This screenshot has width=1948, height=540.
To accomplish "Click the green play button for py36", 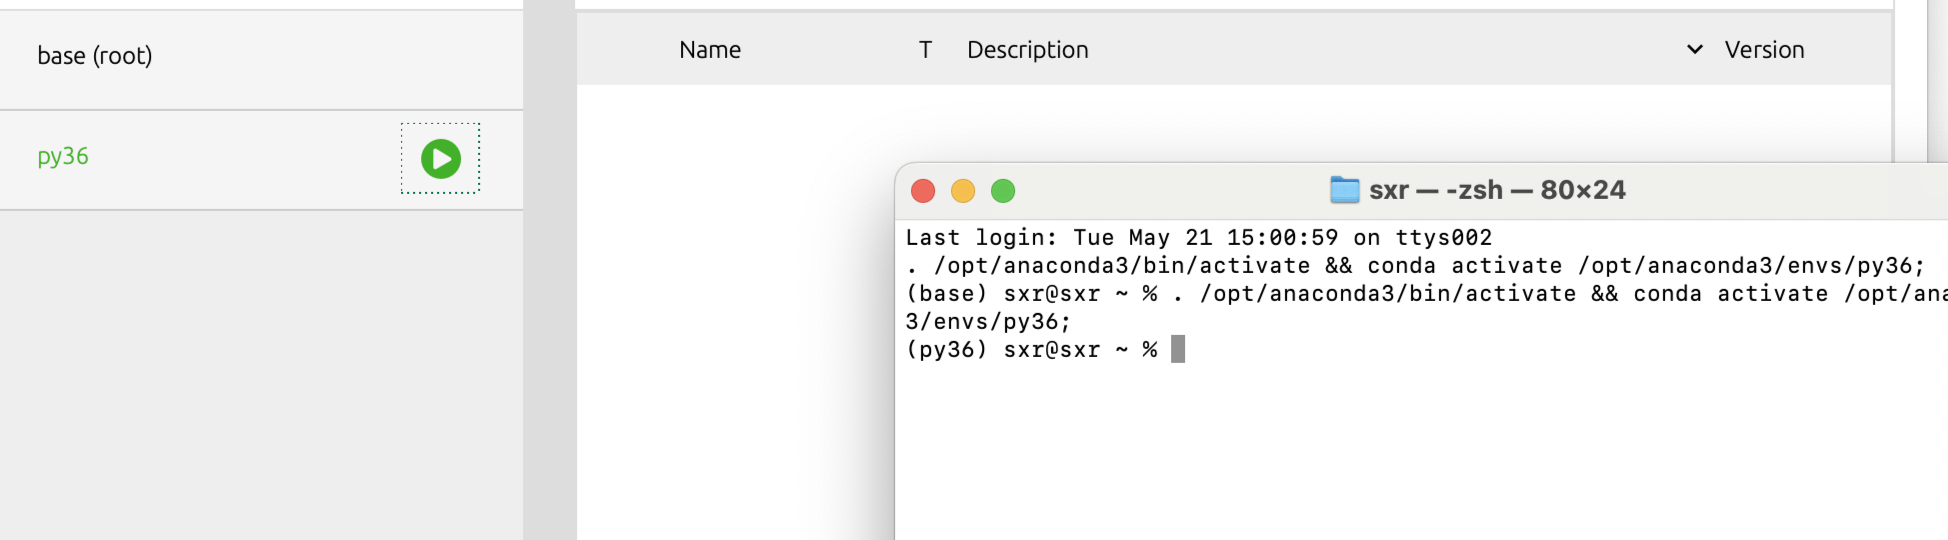I will click(x=440, y=159).
